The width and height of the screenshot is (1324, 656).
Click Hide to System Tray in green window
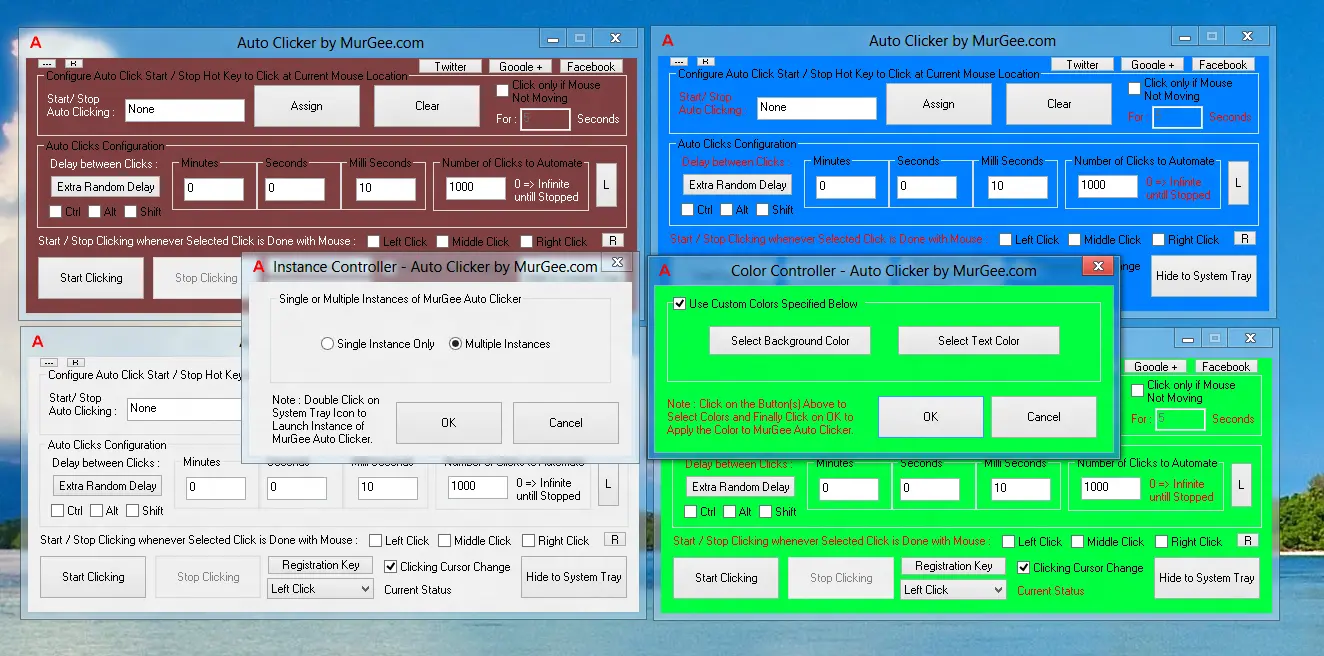(x=1207, y=578)
